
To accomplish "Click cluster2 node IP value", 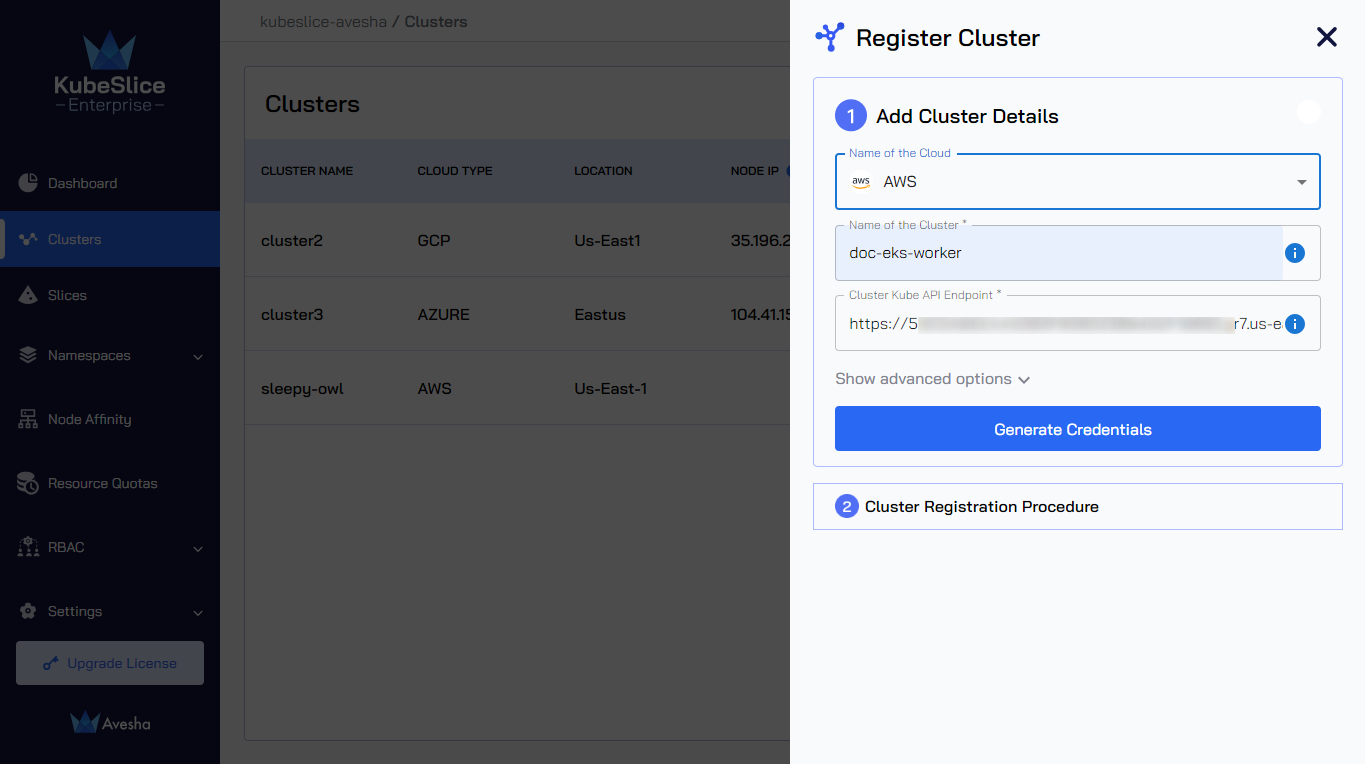I will point(761,240).
